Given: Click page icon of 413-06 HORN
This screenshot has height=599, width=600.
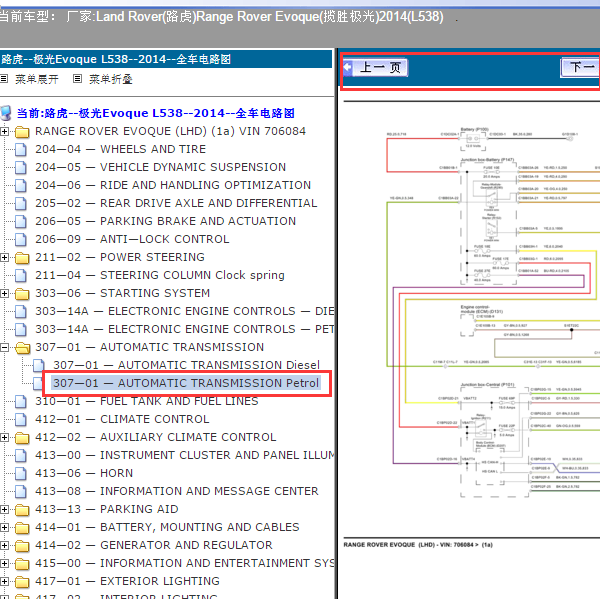Looking at the screenshot, I should (x=21, y=473).
